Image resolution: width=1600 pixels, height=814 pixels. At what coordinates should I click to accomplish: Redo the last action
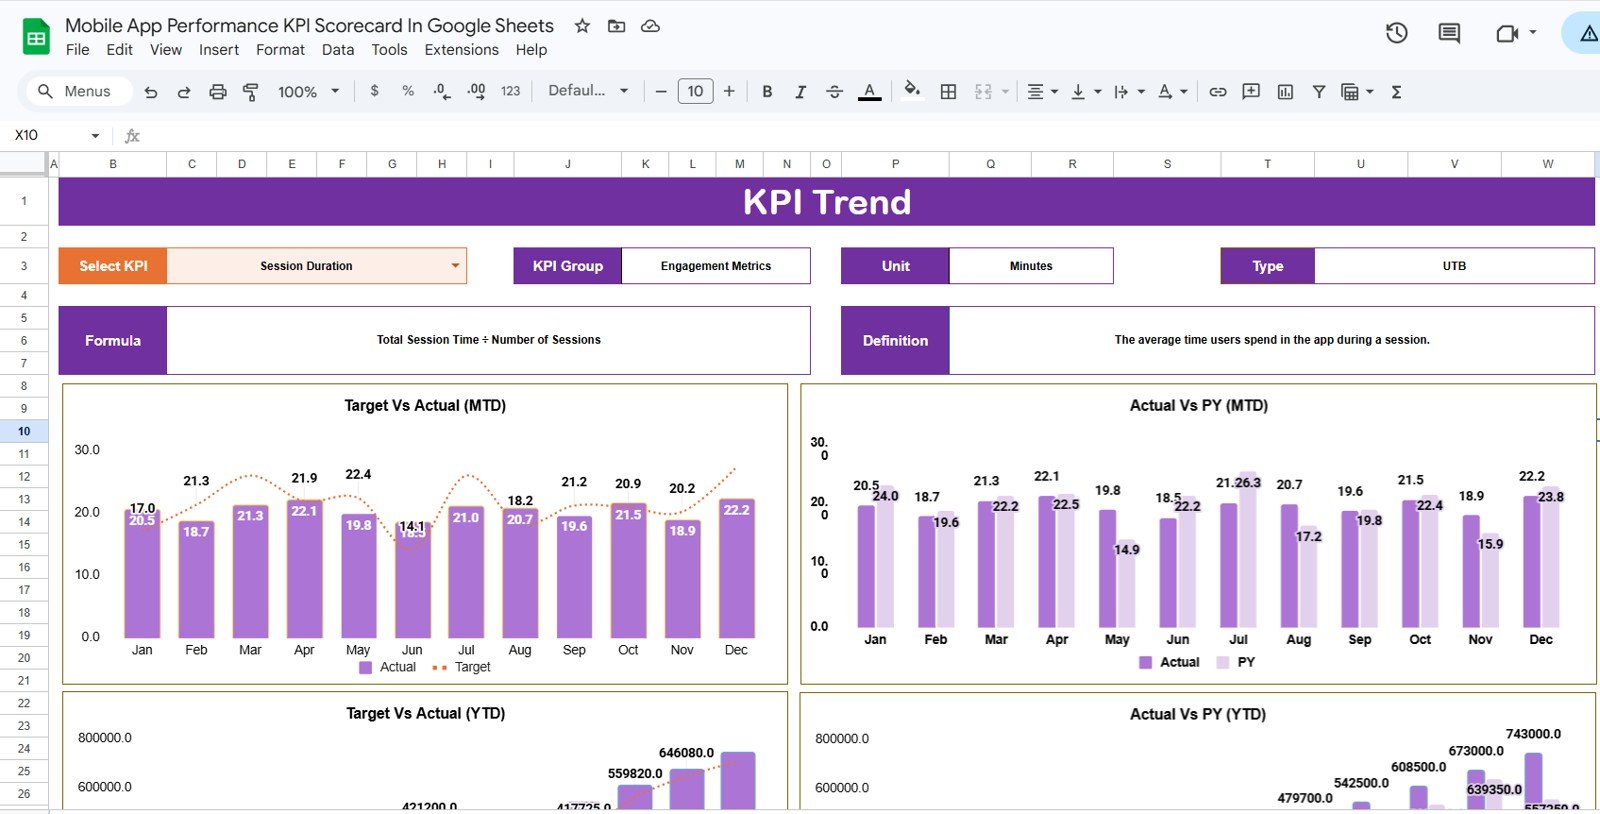[184, 92]
